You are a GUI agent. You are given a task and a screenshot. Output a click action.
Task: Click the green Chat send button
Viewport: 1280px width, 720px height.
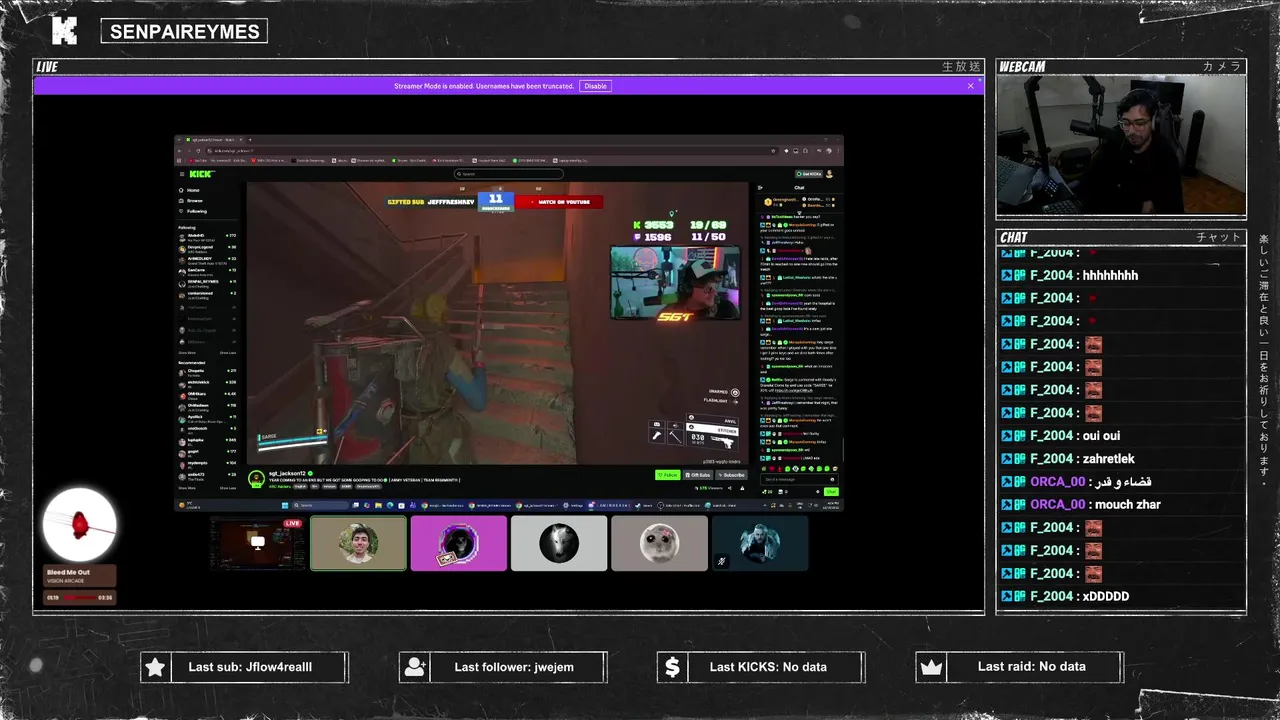pyautogui.click(x=831, y=491)
